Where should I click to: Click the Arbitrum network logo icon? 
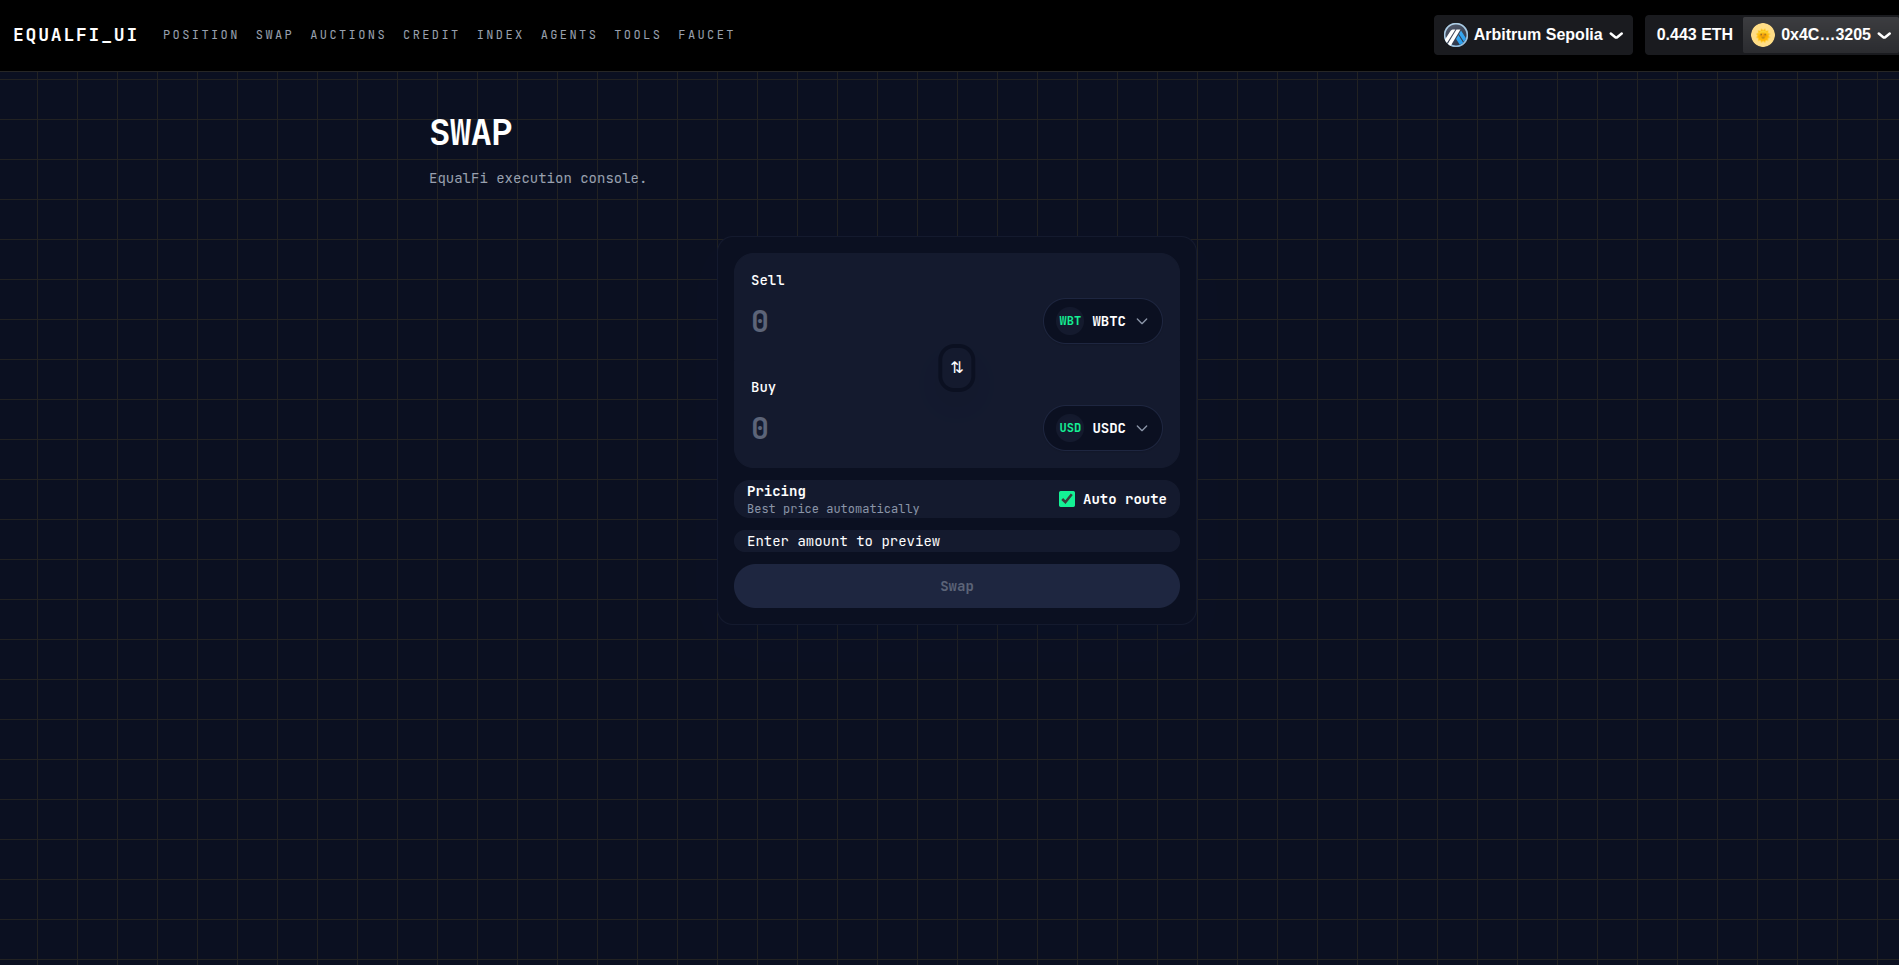(x=1455, y=35)
